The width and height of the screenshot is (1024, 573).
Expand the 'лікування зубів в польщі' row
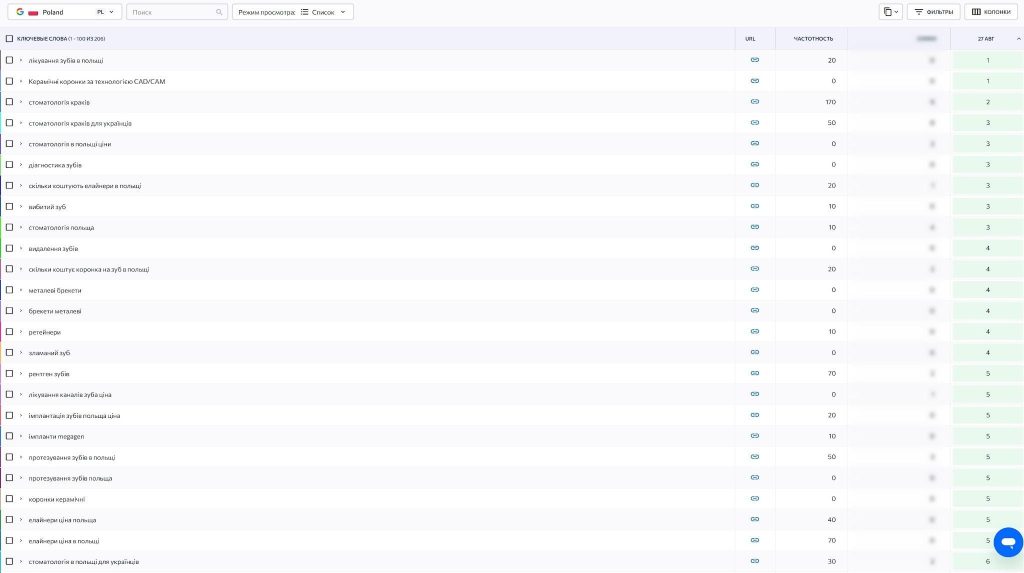pyautogui.click(x=21, y=60)
